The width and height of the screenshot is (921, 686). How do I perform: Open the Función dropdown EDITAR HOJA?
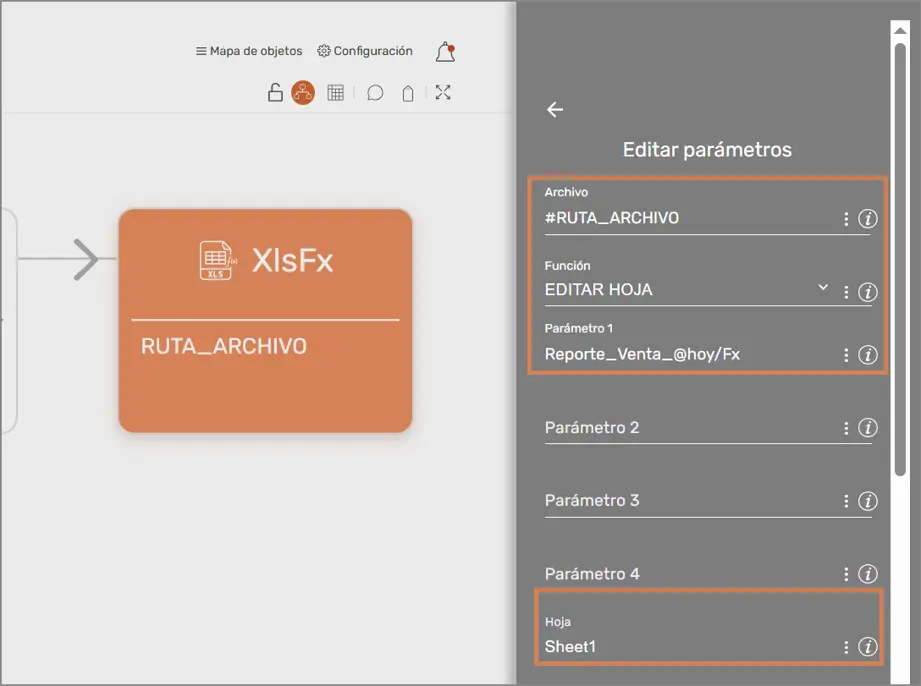click(x=686, y=290)
